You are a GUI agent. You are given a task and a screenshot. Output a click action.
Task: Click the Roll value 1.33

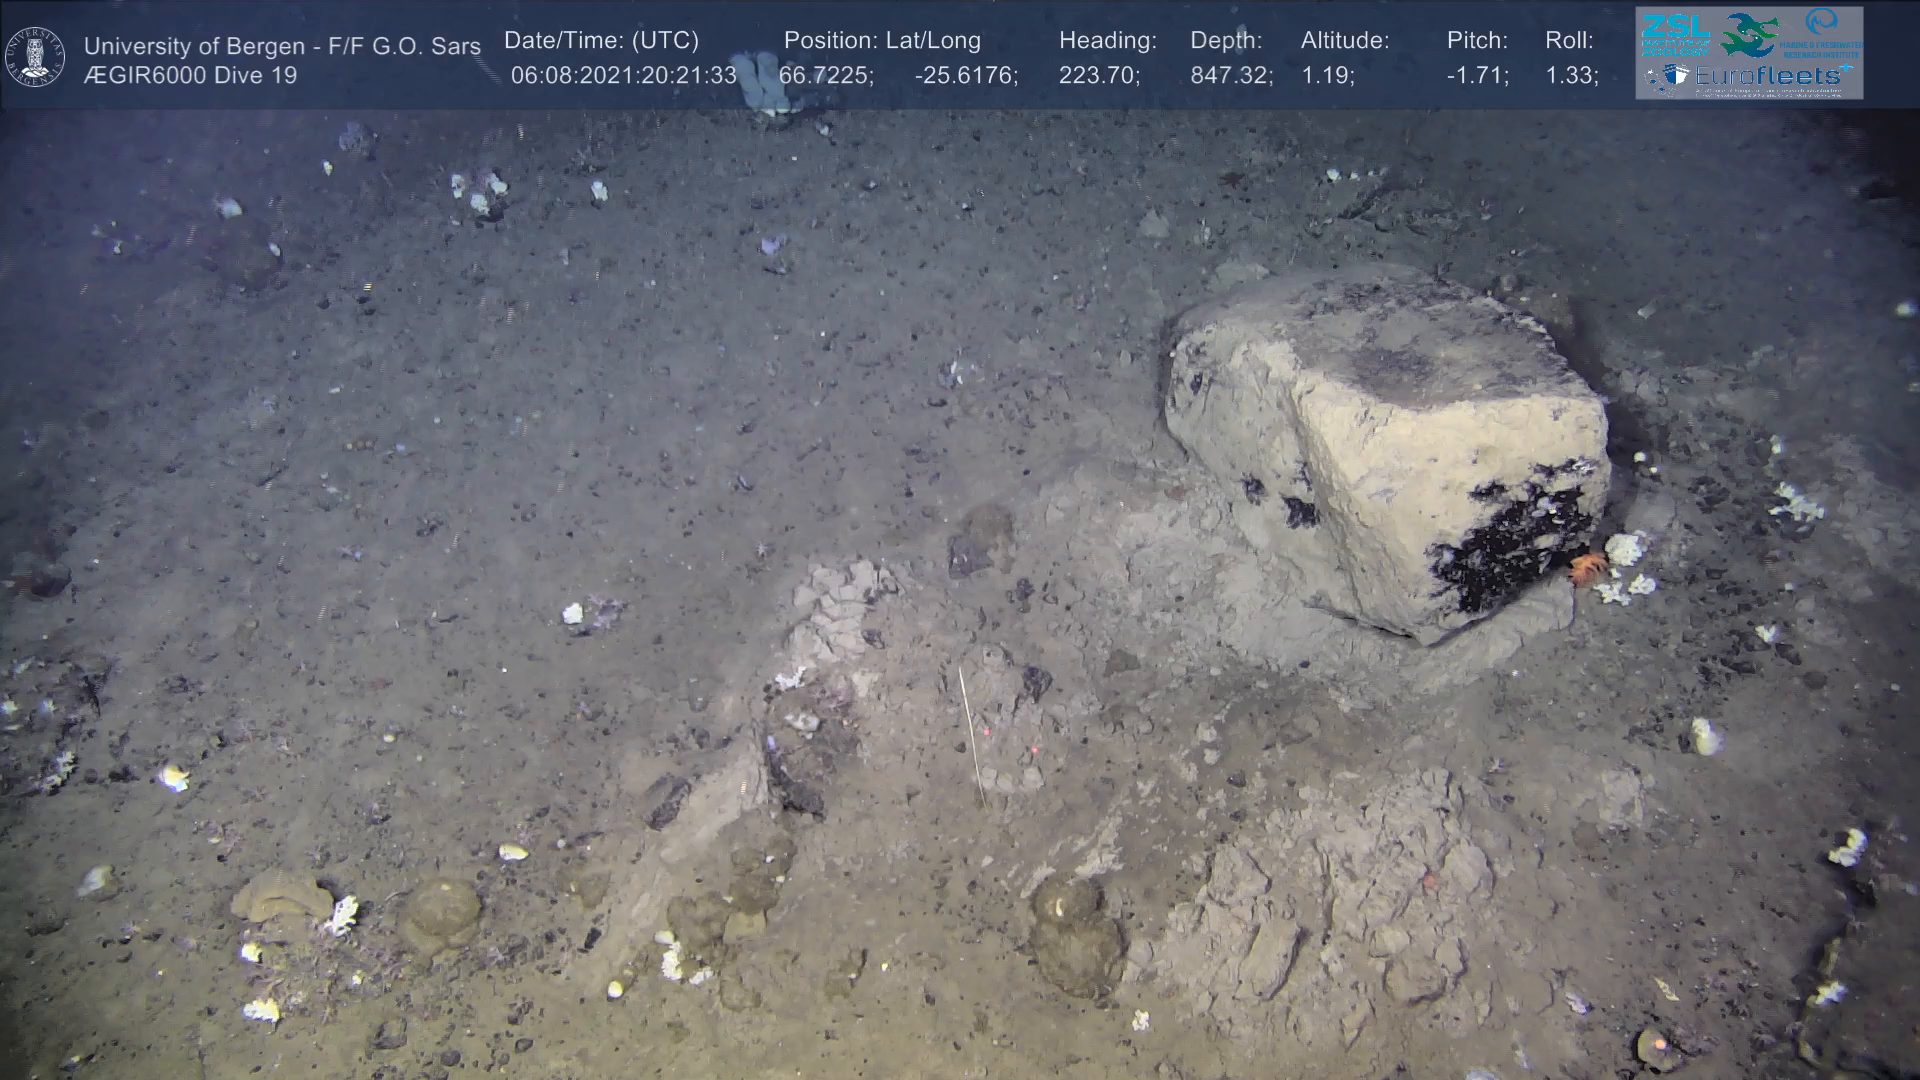1571,75
